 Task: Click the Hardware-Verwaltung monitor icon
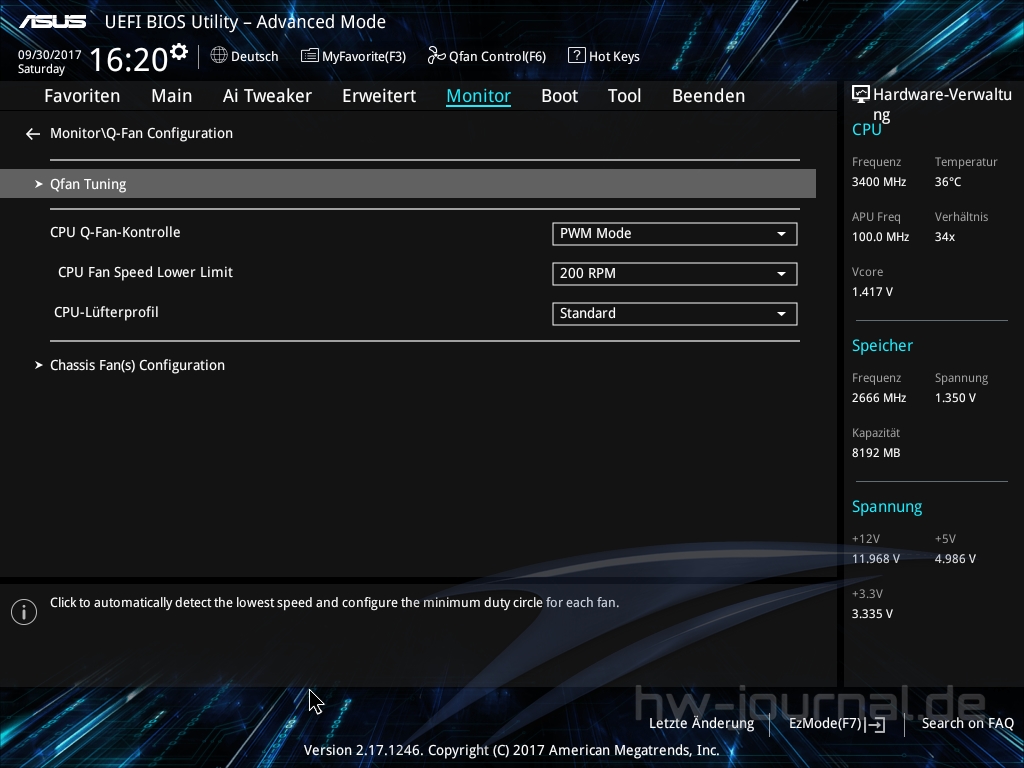pos(861,95)
